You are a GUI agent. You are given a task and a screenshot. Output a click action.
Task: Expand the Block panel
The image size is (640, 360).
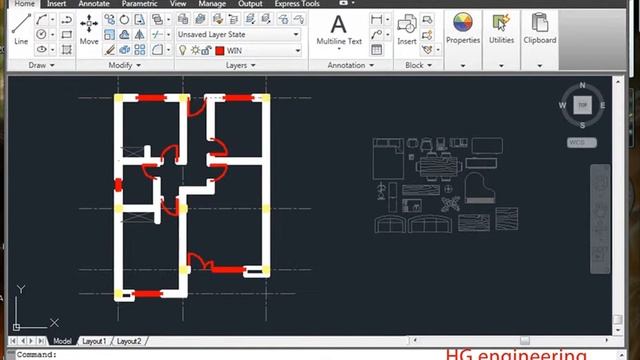coord(418,65)
